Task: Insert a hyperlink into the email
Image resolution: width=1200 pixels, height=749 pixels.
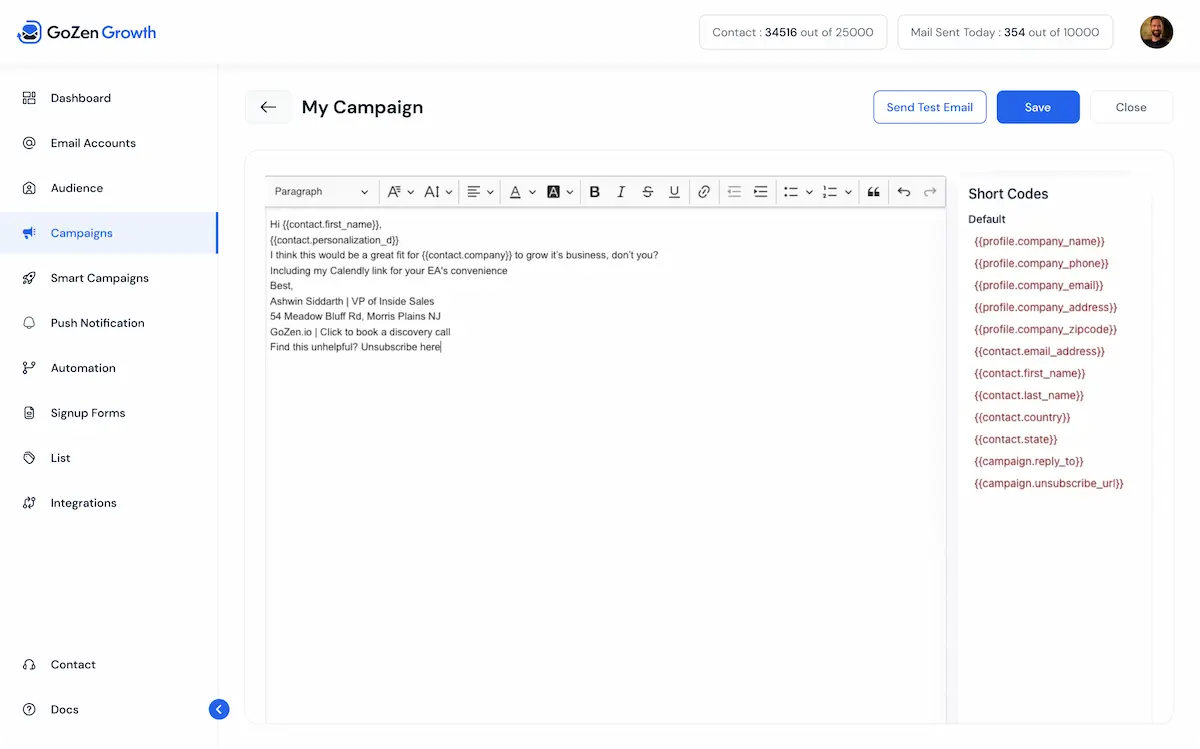Action: tap(704, 191)
